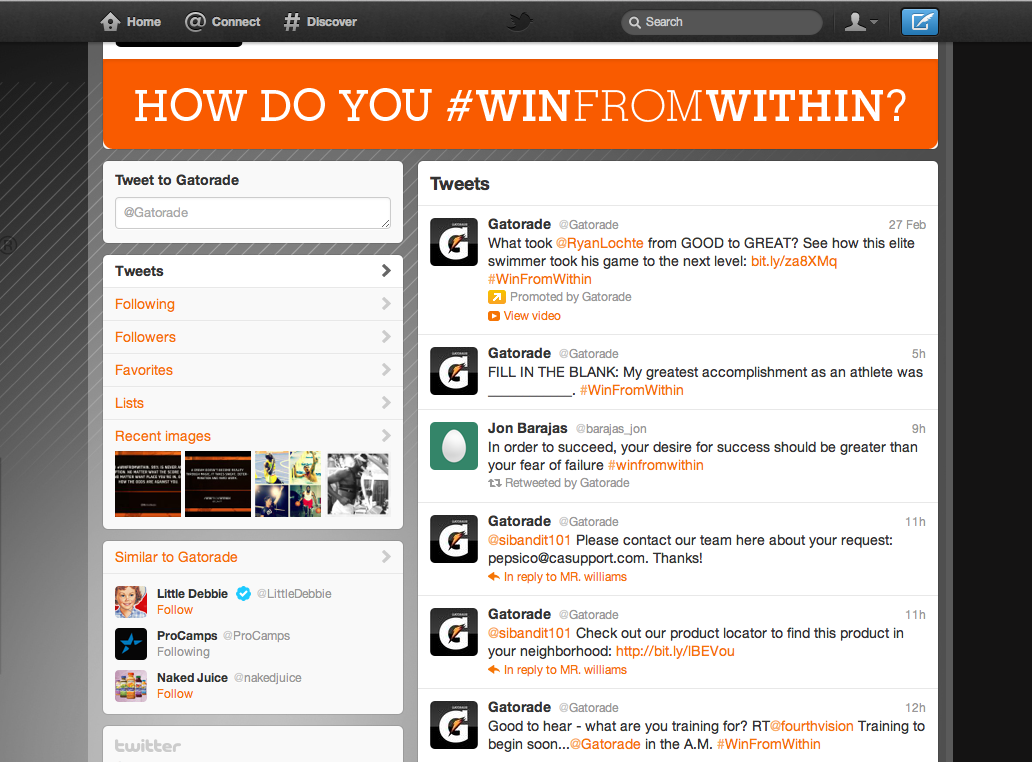
Task: Click the Promoted arrow icon
Action: 496,297
